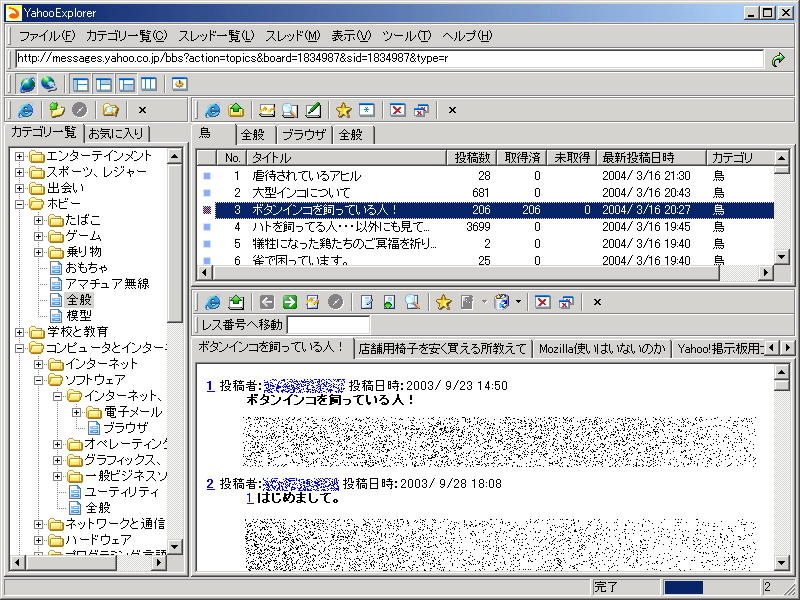Sort by 投稿数 column header
The width and height of the screenshot is (800, 600).
pos(472,158)
